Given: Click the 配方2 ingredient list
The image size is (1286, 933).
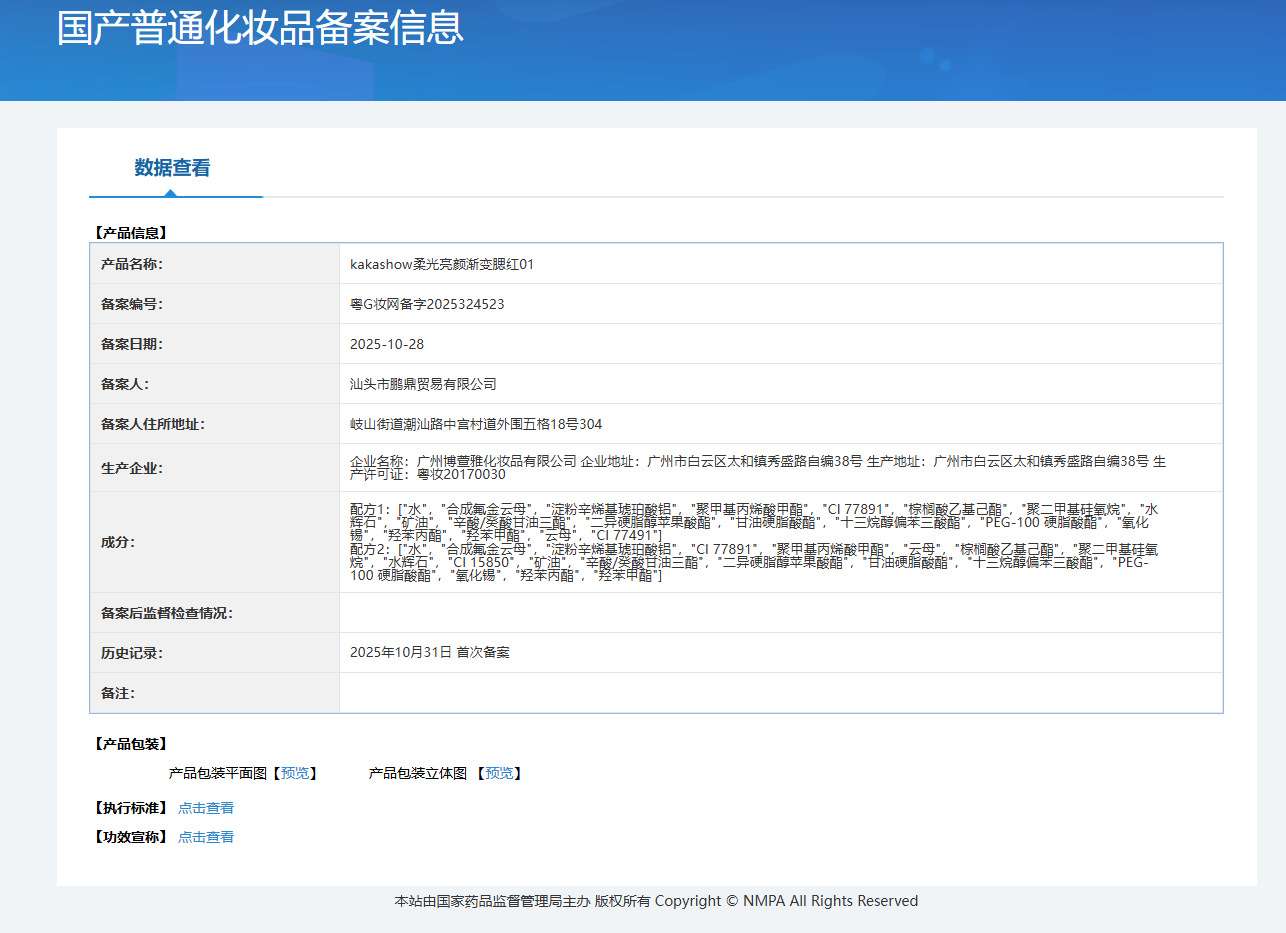Looking at the screenshot, I should pyautogui.click(x=753, y=563).
